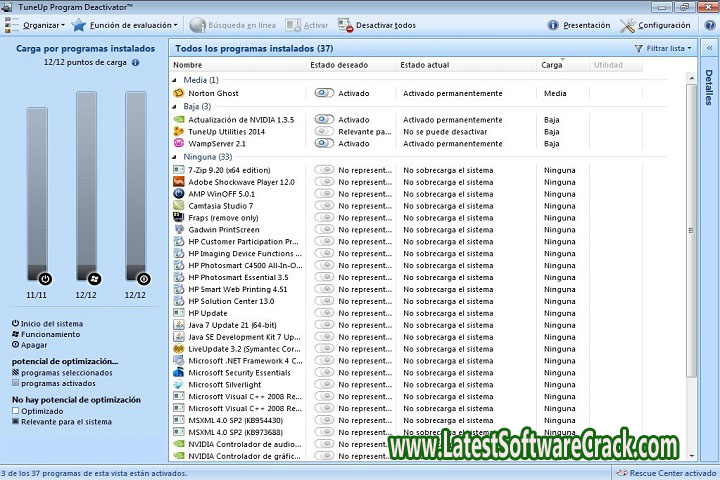Open the Filtrar lista dropdown
The height and width of the screenshot is (480, 720).
coord(663,48)
